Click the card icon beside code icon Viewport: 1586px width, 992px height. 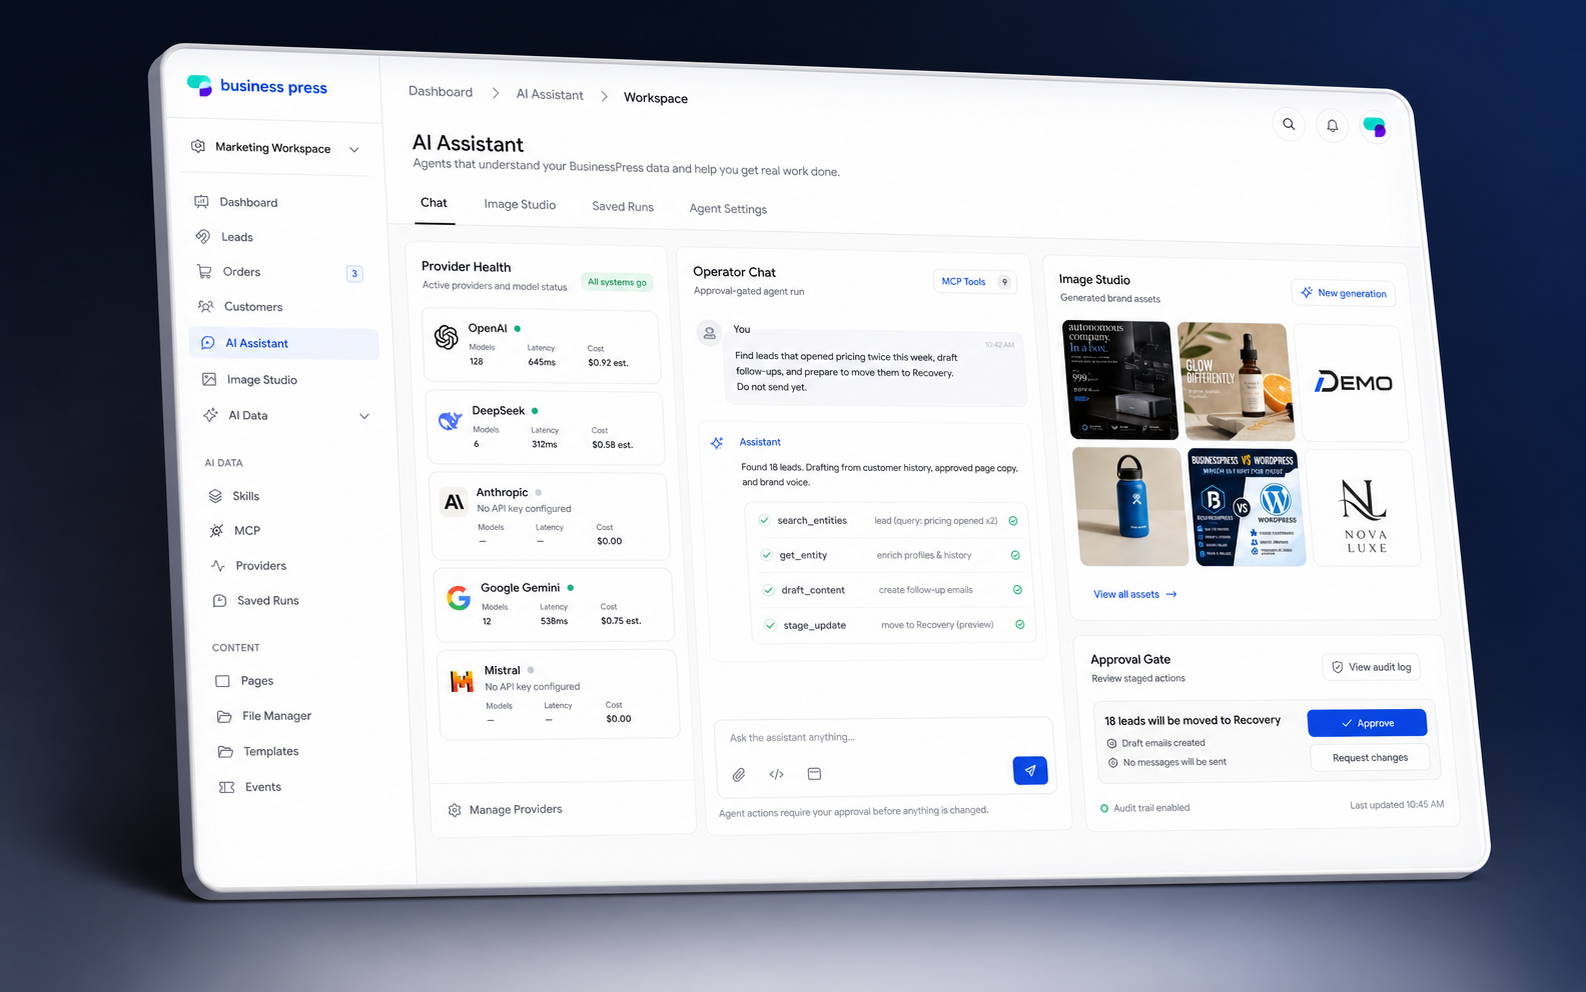coord(815,773)
